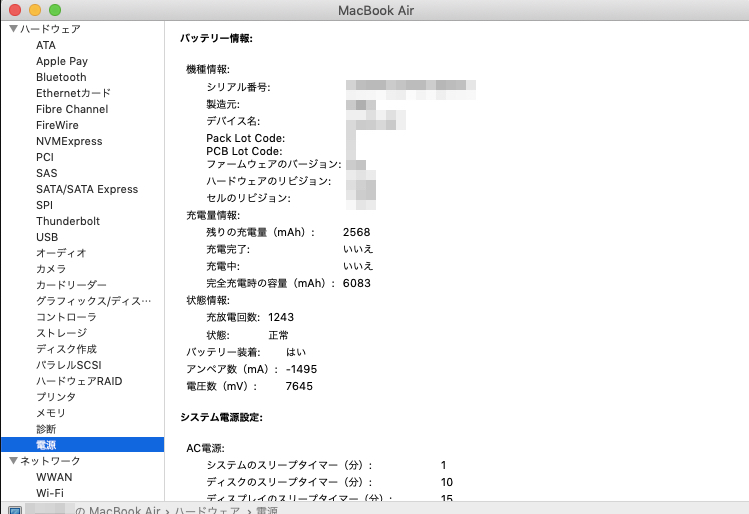
Task: Click the voltage value 7645
Action: (x=299, y=386)
